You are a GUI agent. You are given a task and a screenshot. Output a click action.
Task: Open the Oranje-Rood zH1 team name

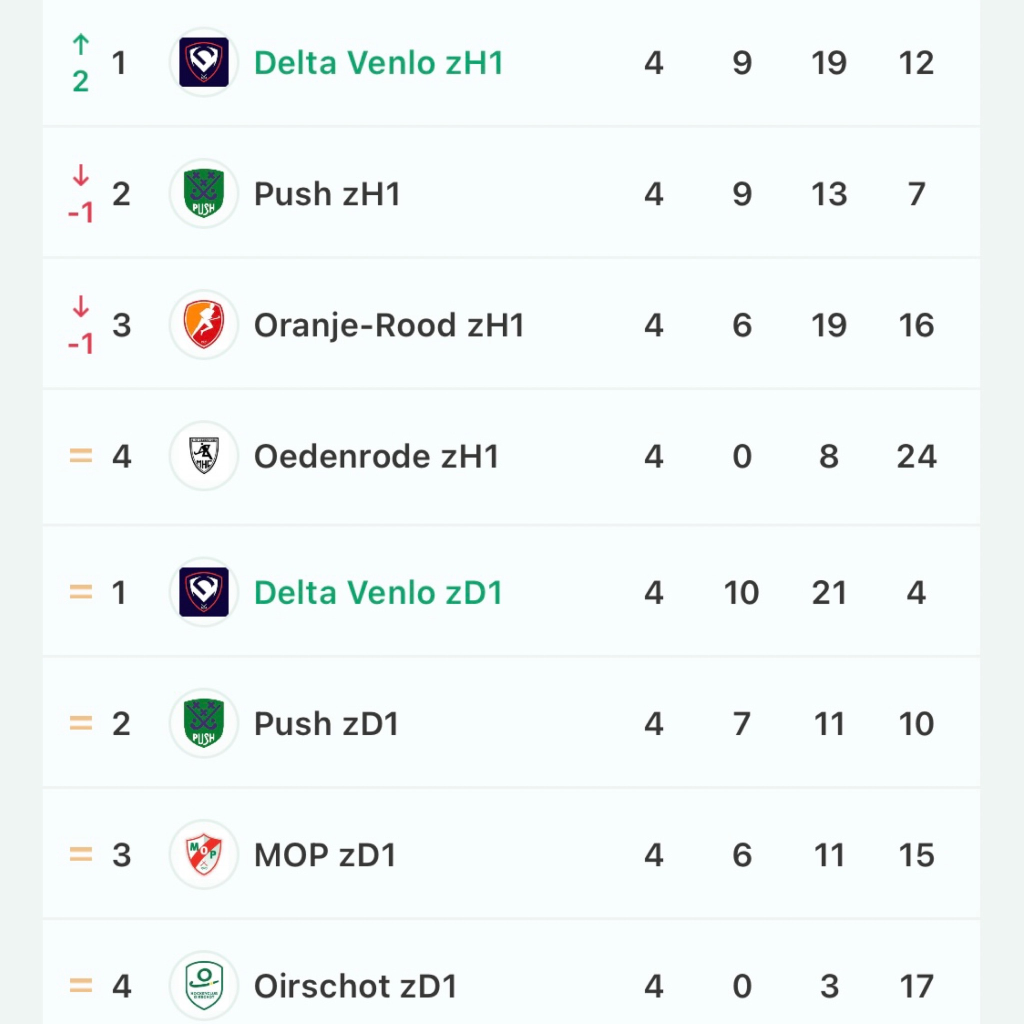click(x=389, y=325)
